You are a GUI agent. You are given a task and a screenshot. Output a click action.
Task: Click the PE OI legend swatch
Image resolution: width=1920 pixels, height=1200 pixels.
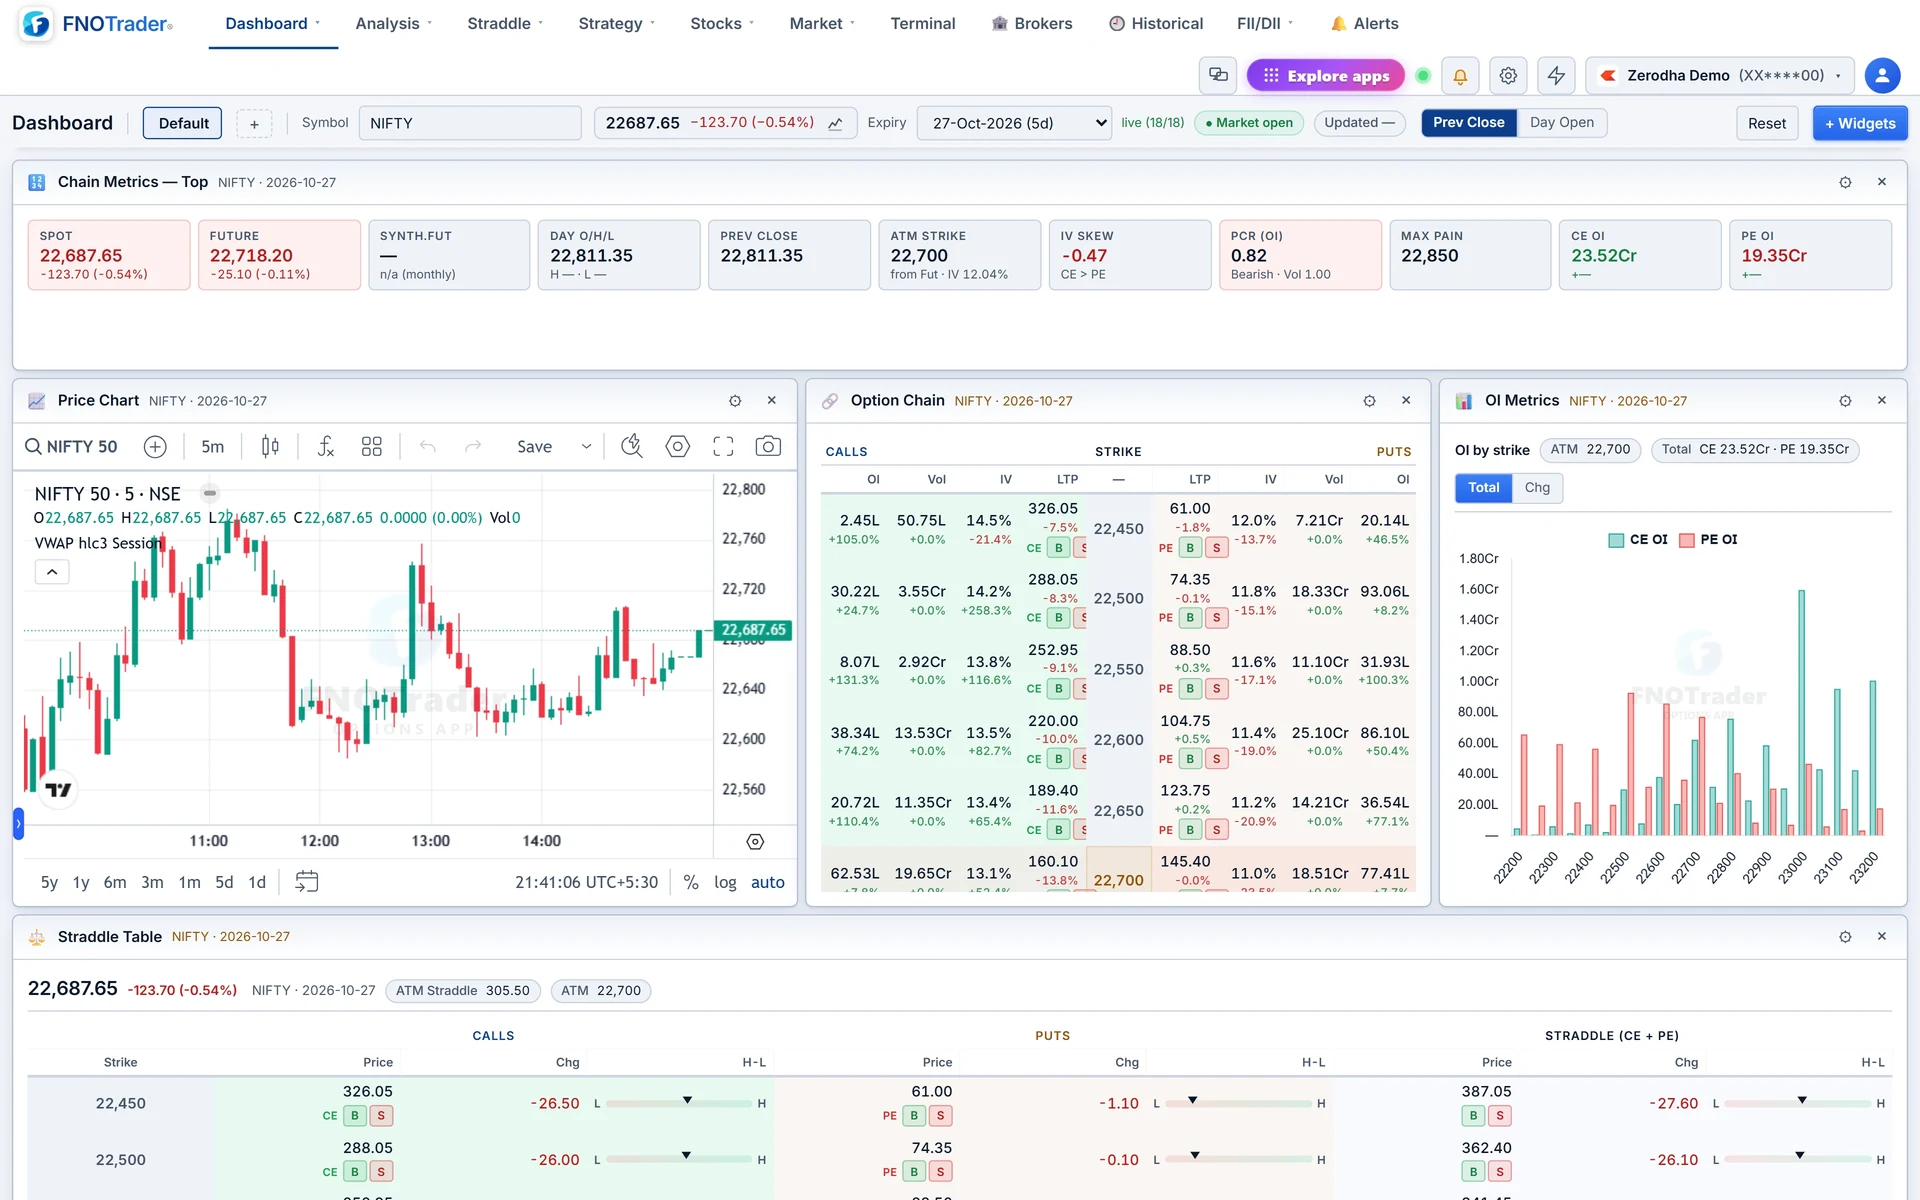pyautogui.click(x=1687, y=540)
